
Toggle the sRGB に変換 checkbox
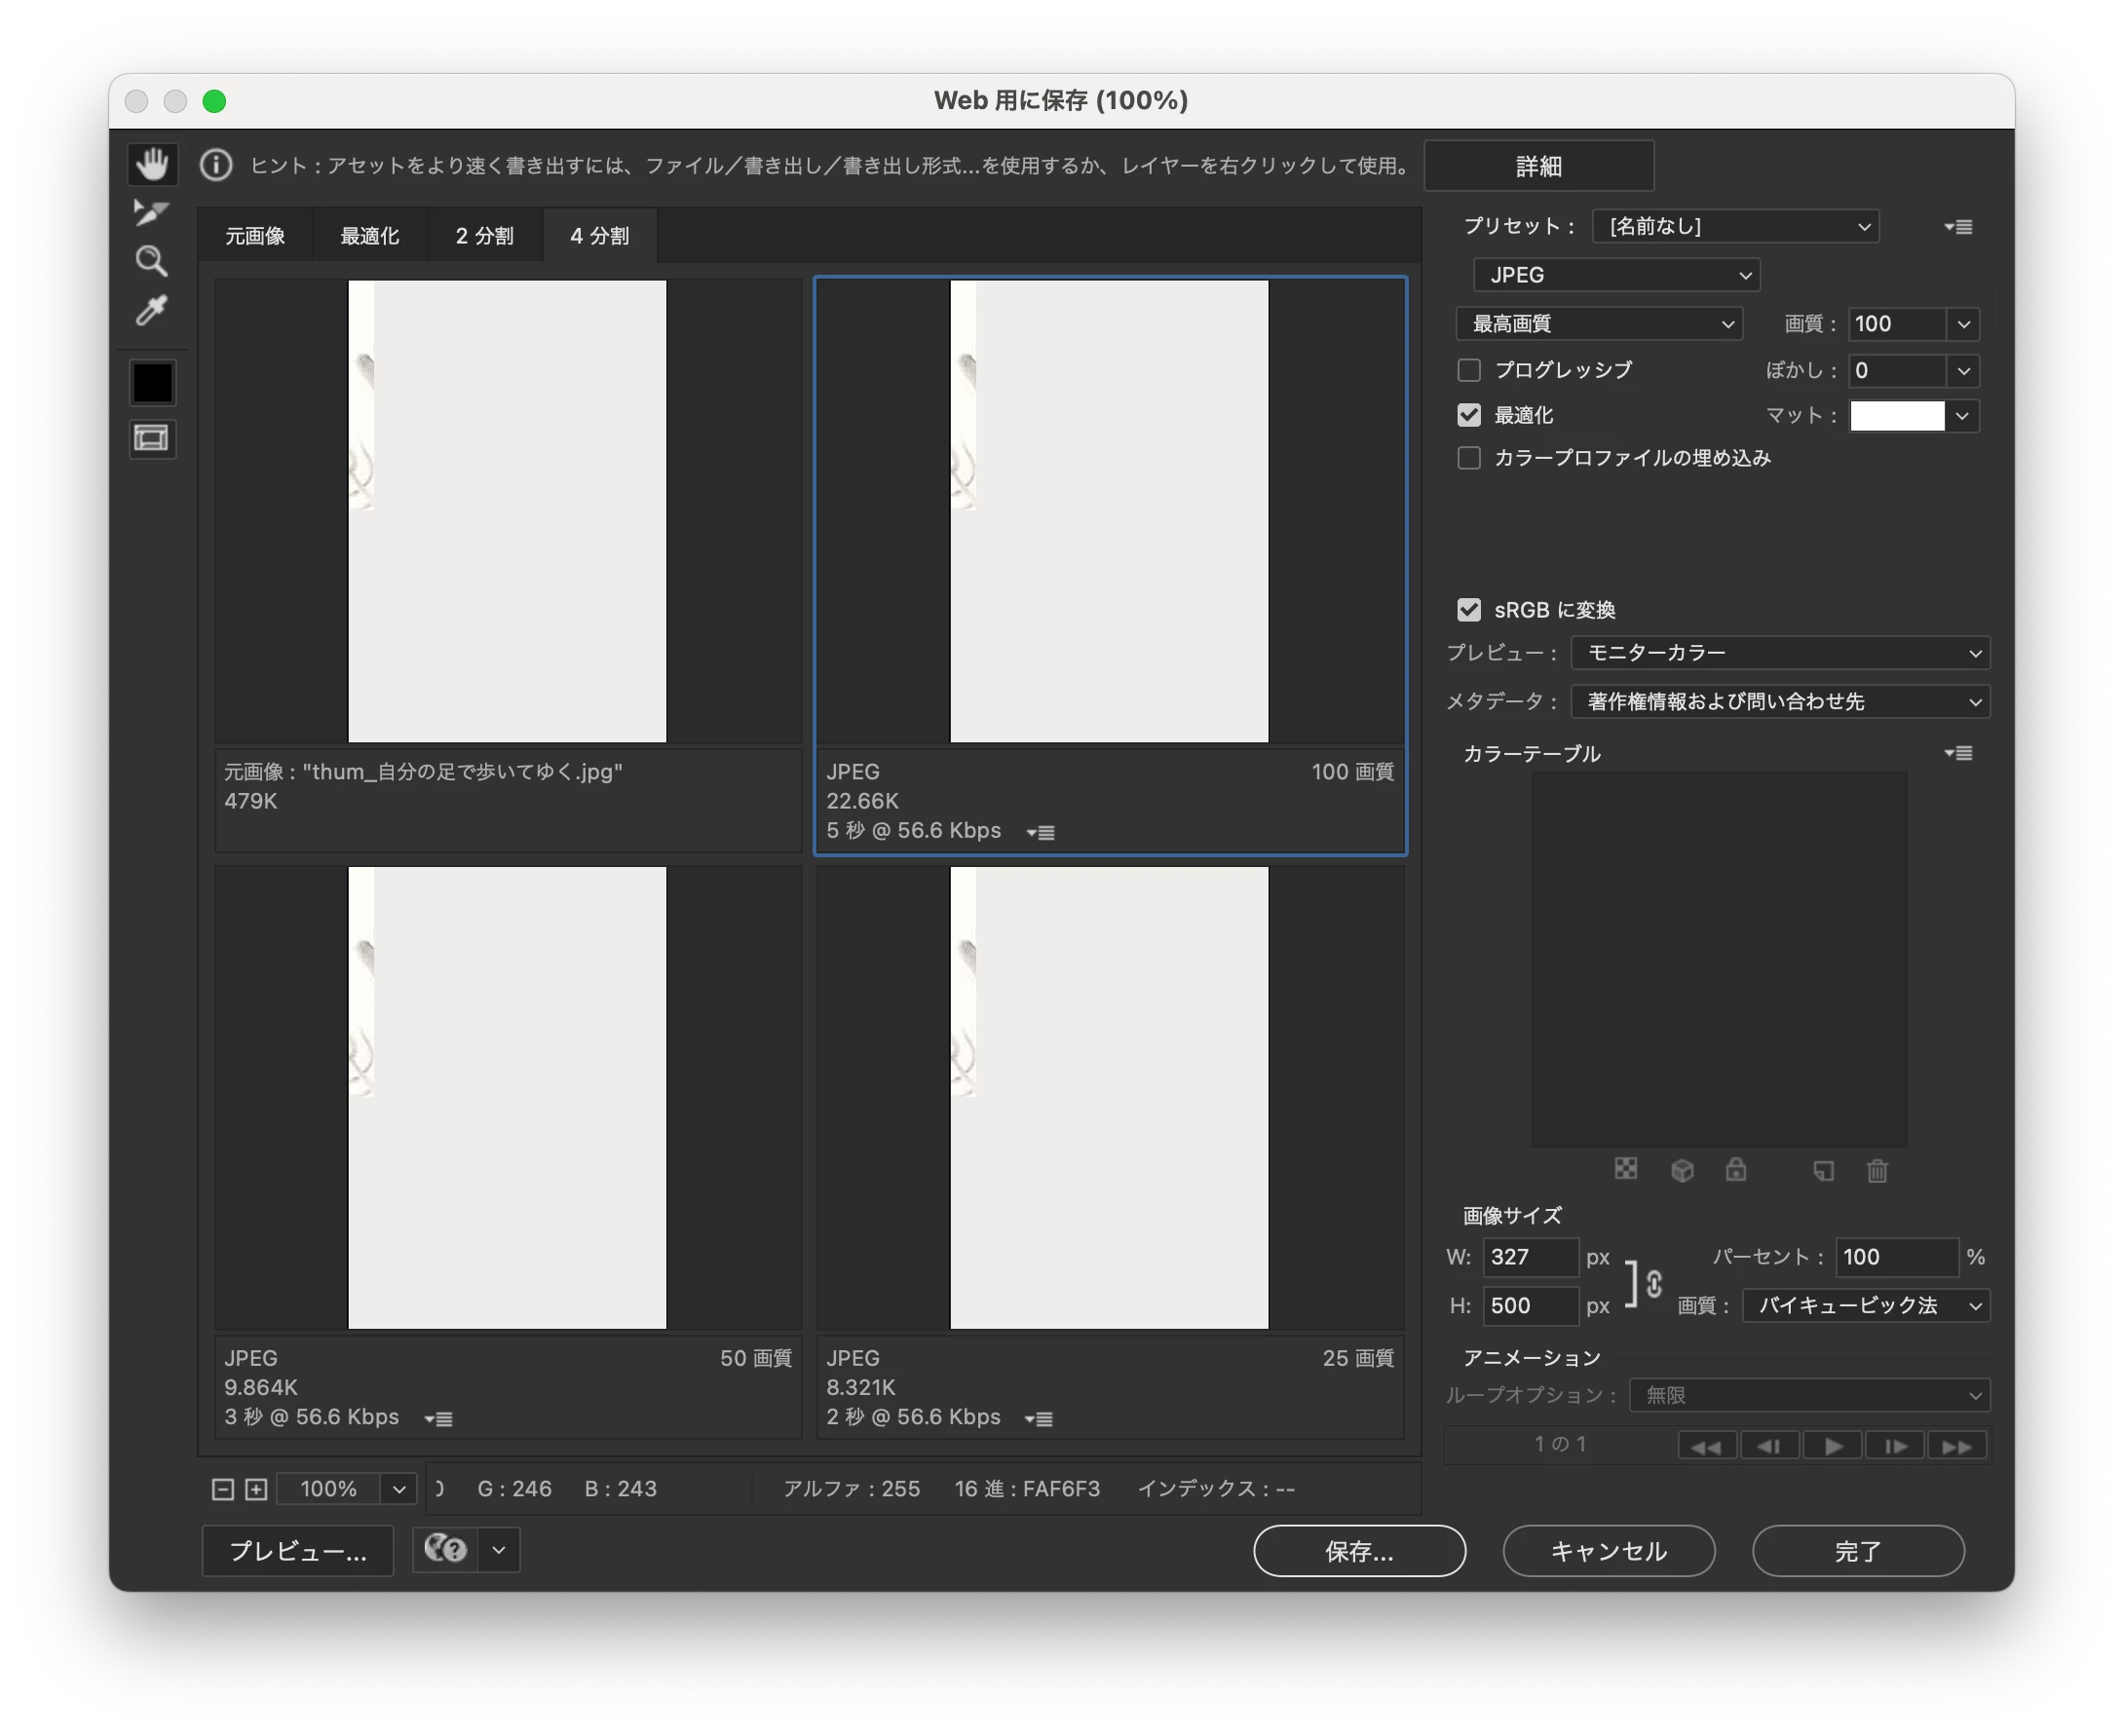tap(1469, 610)
